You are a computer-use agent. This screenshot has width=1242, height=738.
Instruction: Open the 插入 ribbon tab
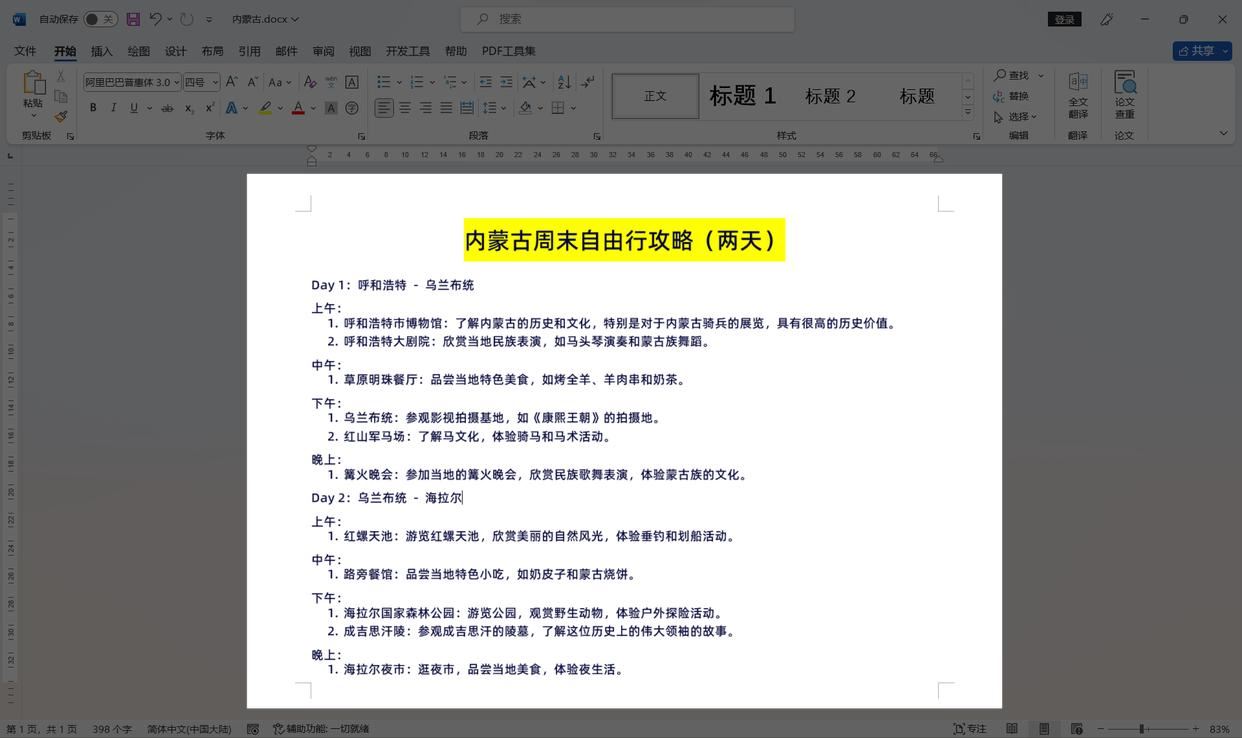click(x=102, y=51)
